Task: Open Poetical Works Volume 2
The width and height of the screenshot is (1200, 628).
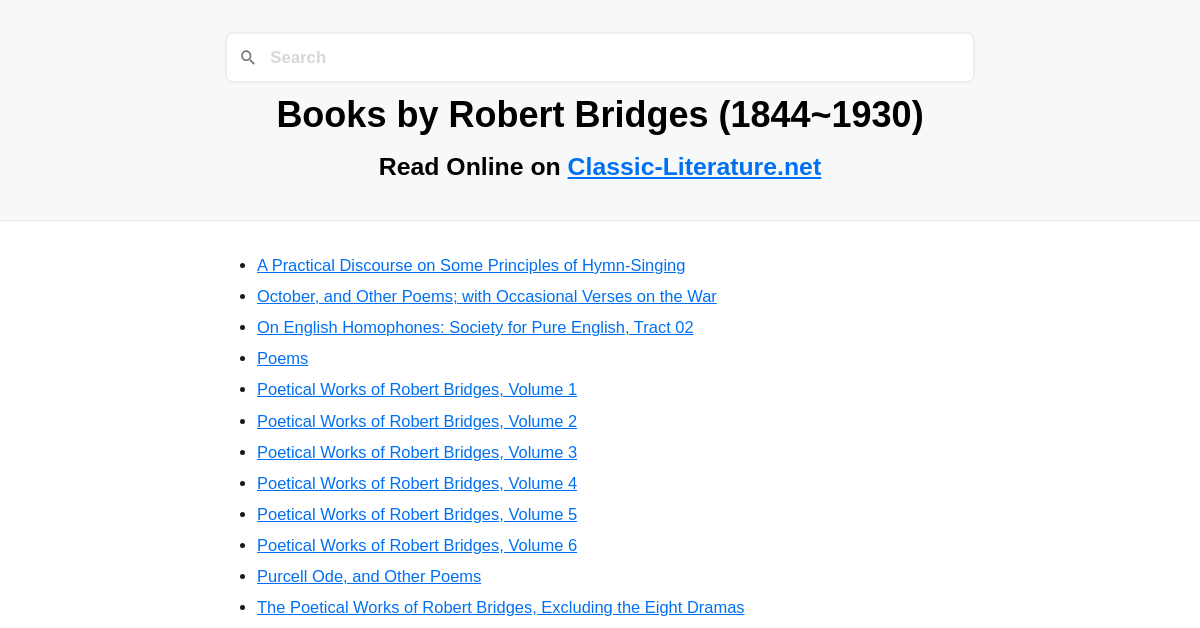Action: coord(417,421)
